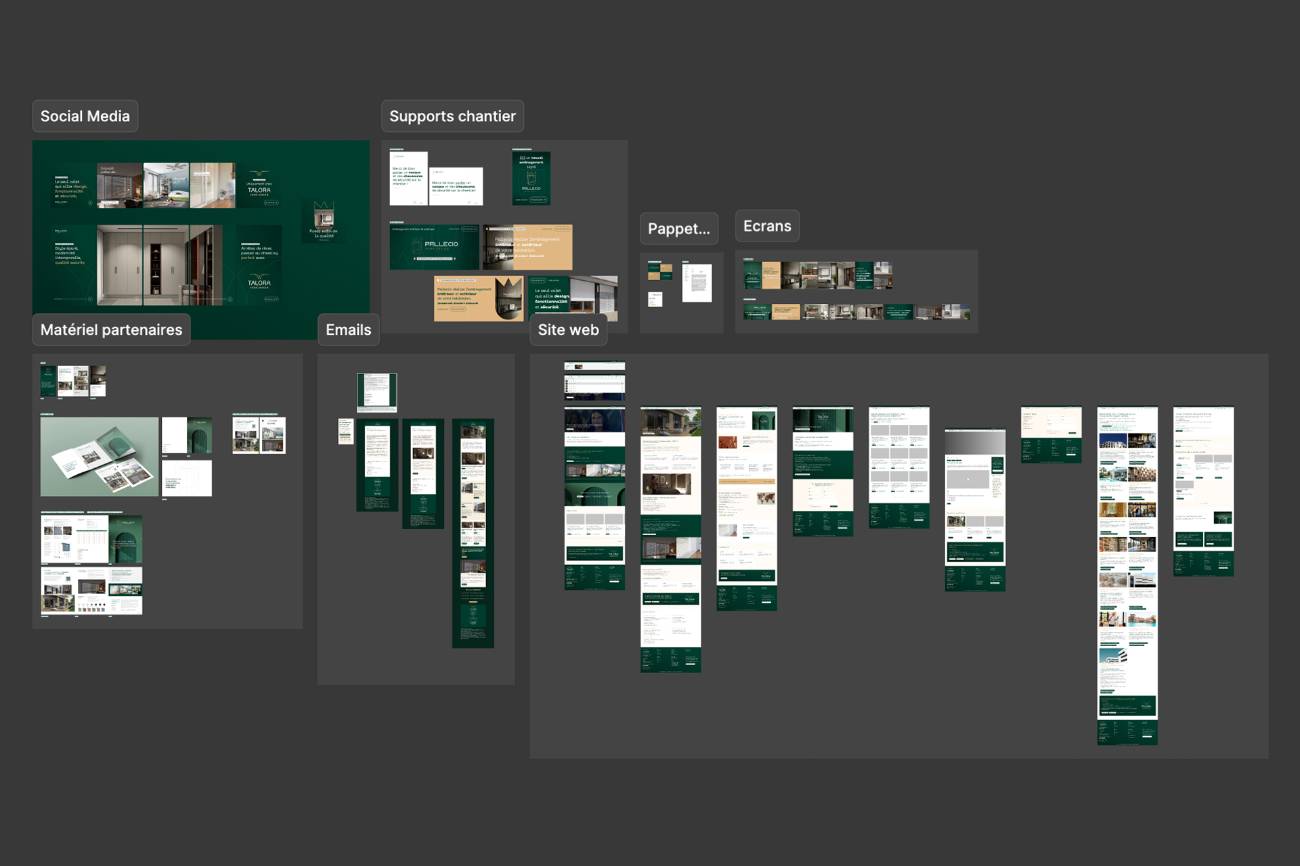Select the Site web section label

[x=568, y=329]
